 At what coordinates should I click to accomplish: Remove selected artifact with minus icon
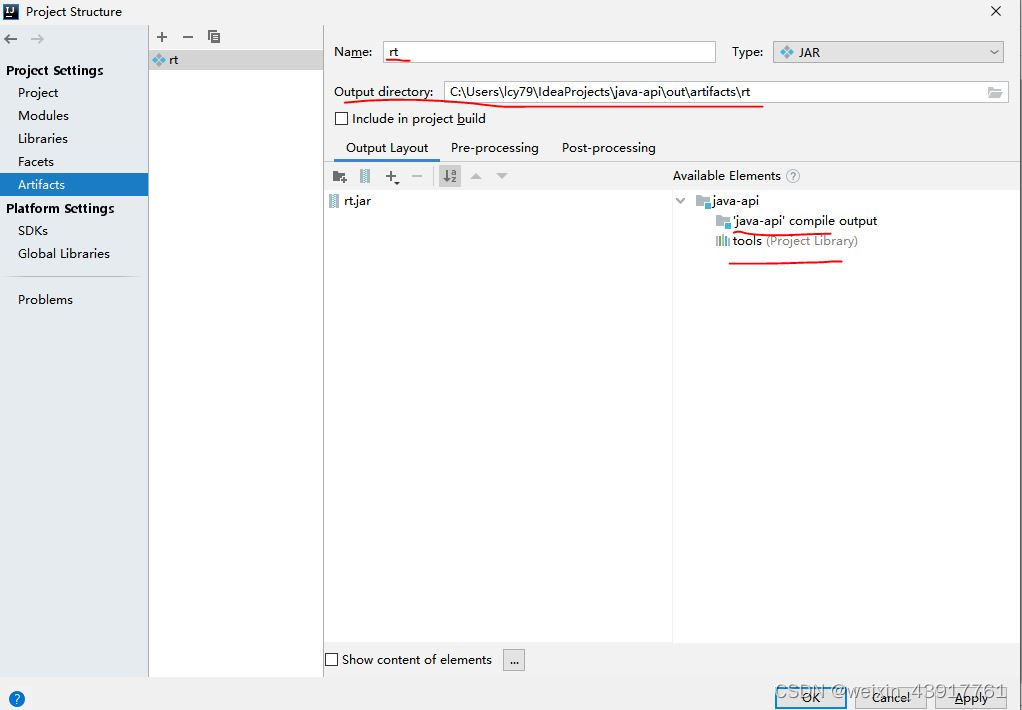tap(188, 37)
